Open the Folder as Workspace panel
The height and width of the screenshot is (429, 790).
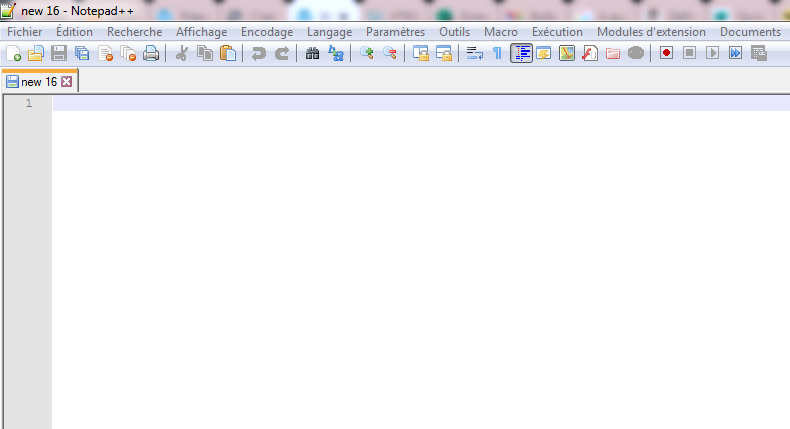(613, 53)
